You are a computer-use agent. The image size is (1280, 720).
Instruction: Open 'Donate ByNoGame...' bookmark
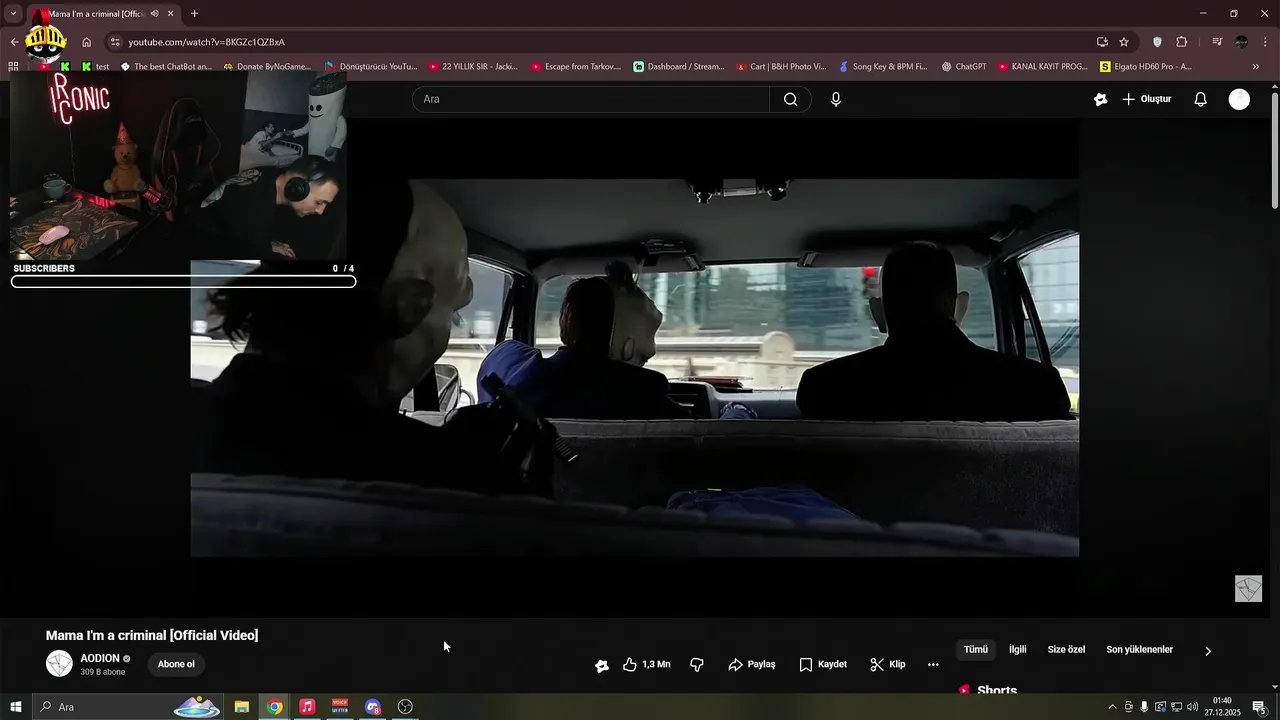pyautogui.click(x=267, y=67)
